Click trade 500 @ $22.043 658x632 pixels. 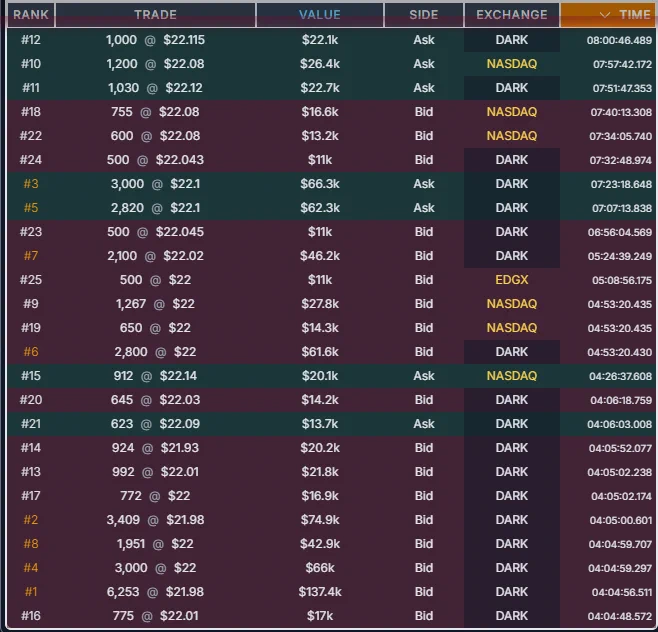pos(155,160)
